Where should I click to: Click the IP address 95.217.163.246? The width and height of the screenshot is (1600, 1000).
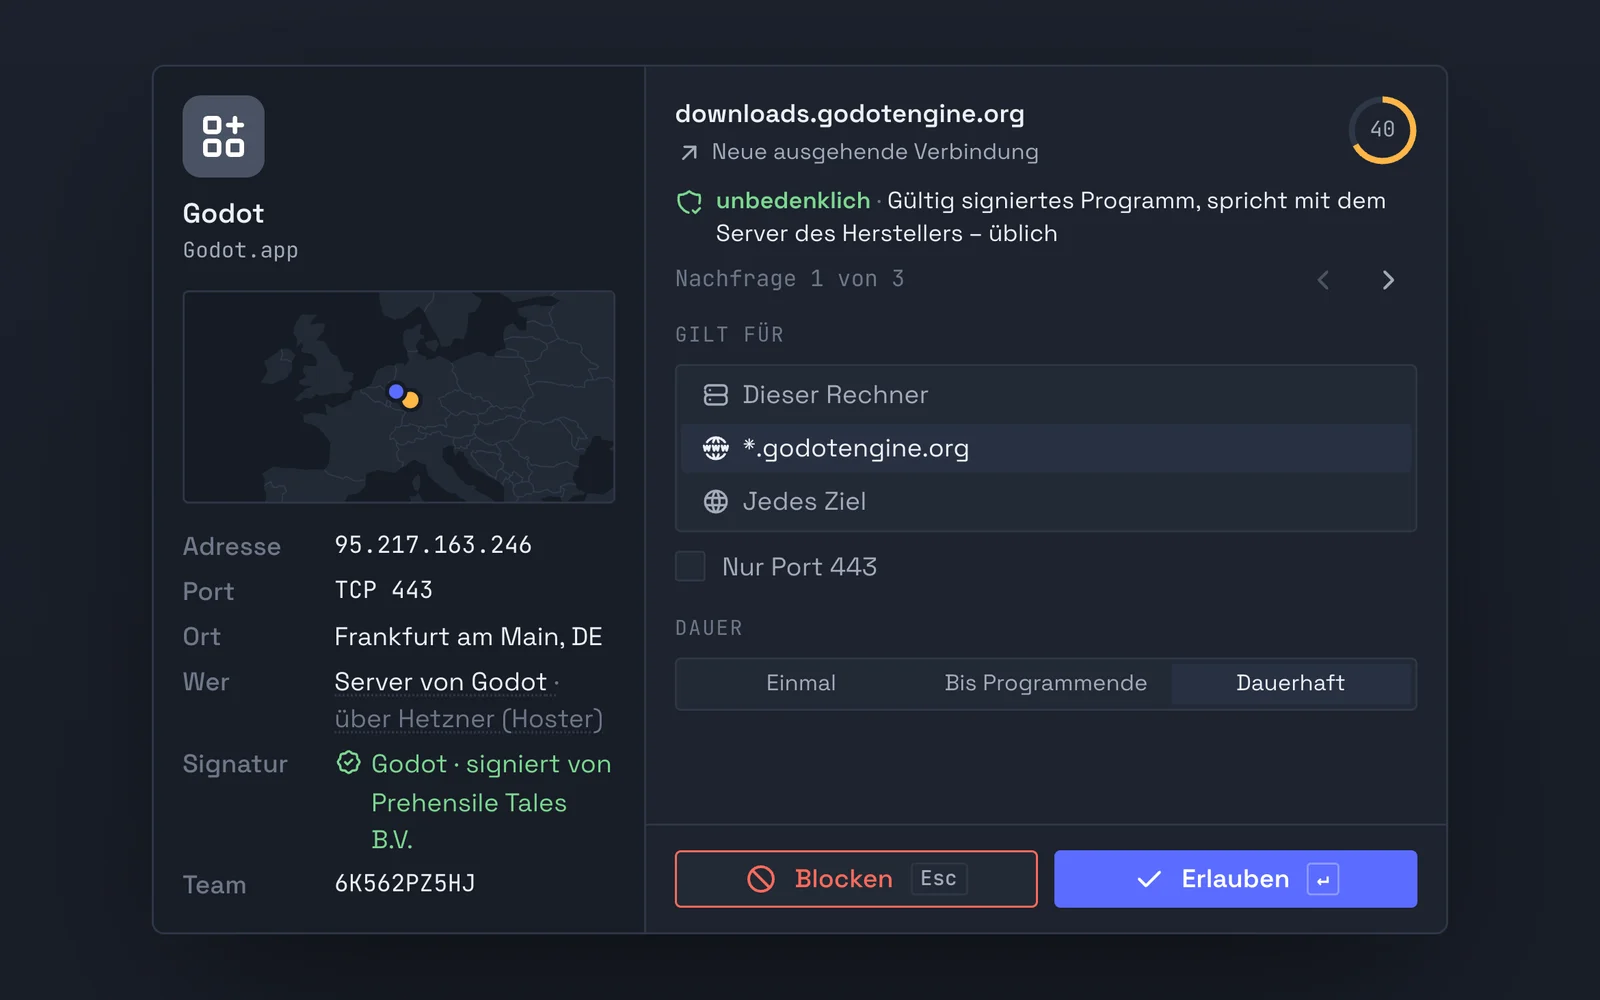pos(433,545)
